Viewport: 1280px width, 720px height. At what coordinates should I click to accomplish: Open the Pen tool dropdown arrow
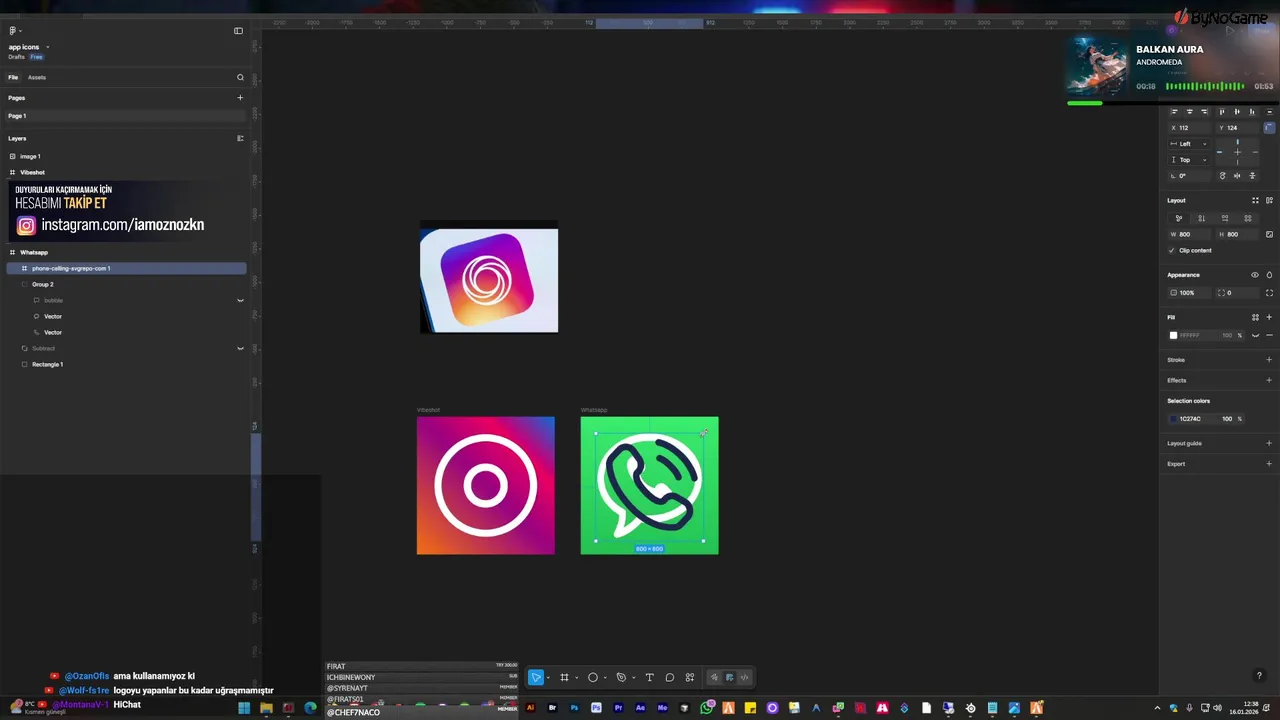click(x=633, y=678)
